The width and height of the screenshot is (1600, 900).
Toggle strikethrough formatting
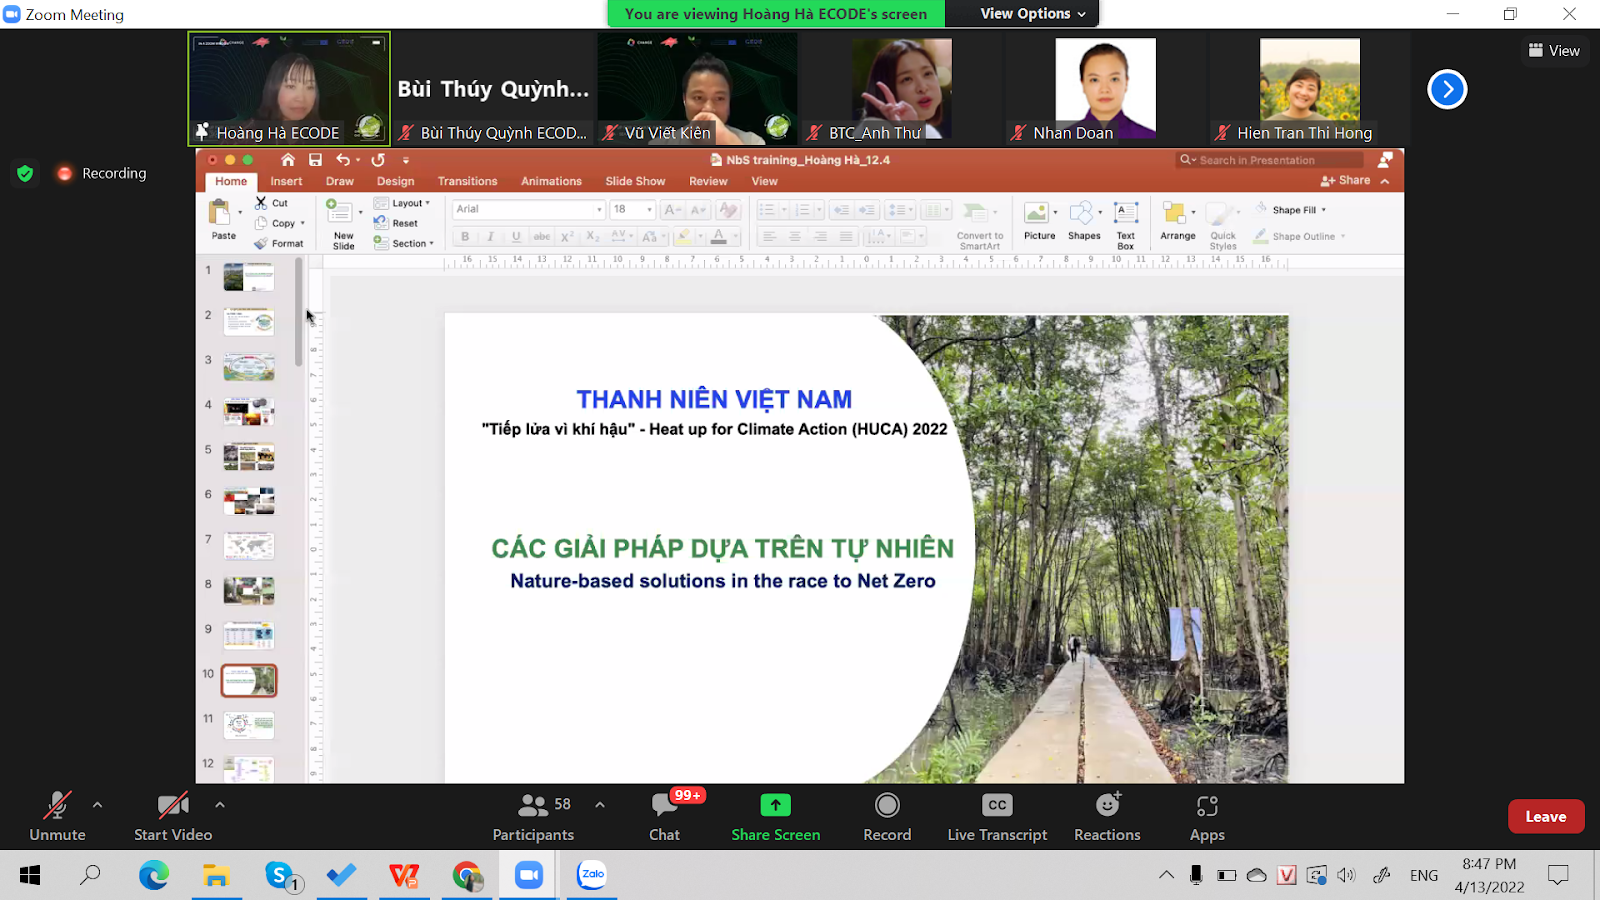(541, 237)
